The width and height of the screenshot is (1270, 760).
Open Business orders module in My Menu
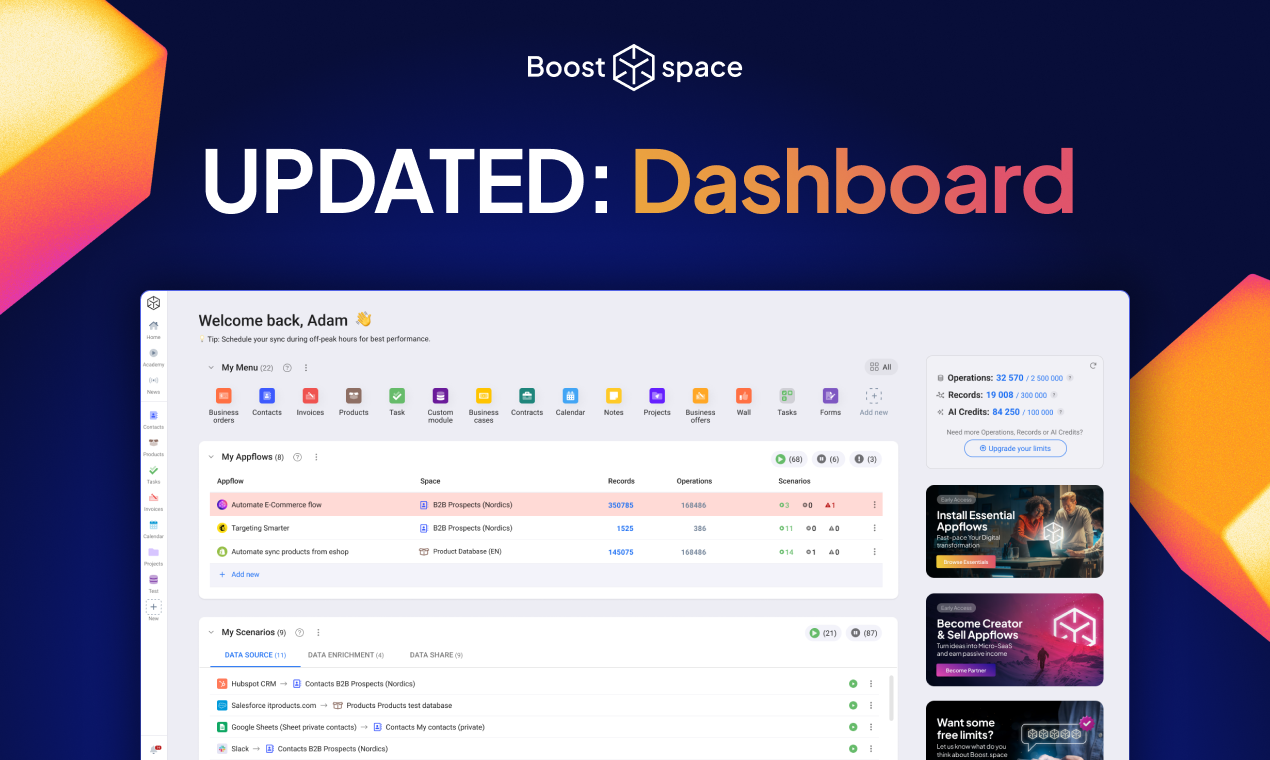click(x=224, y=404)
